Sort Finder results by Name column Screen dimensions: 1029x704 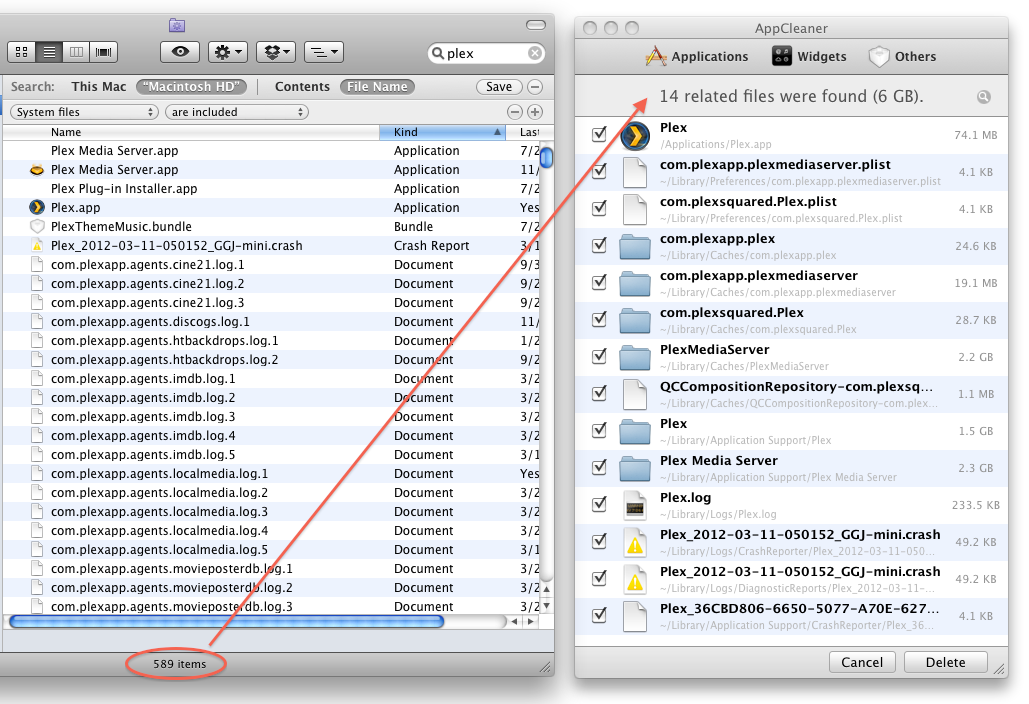[x=190, y=132]
